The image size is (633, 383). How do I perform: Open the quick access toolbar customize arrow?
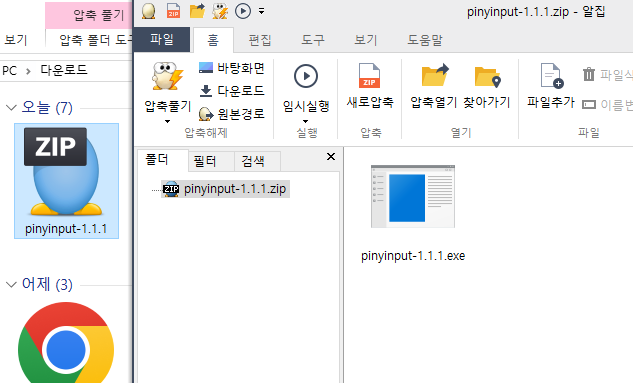pos(262,11)
